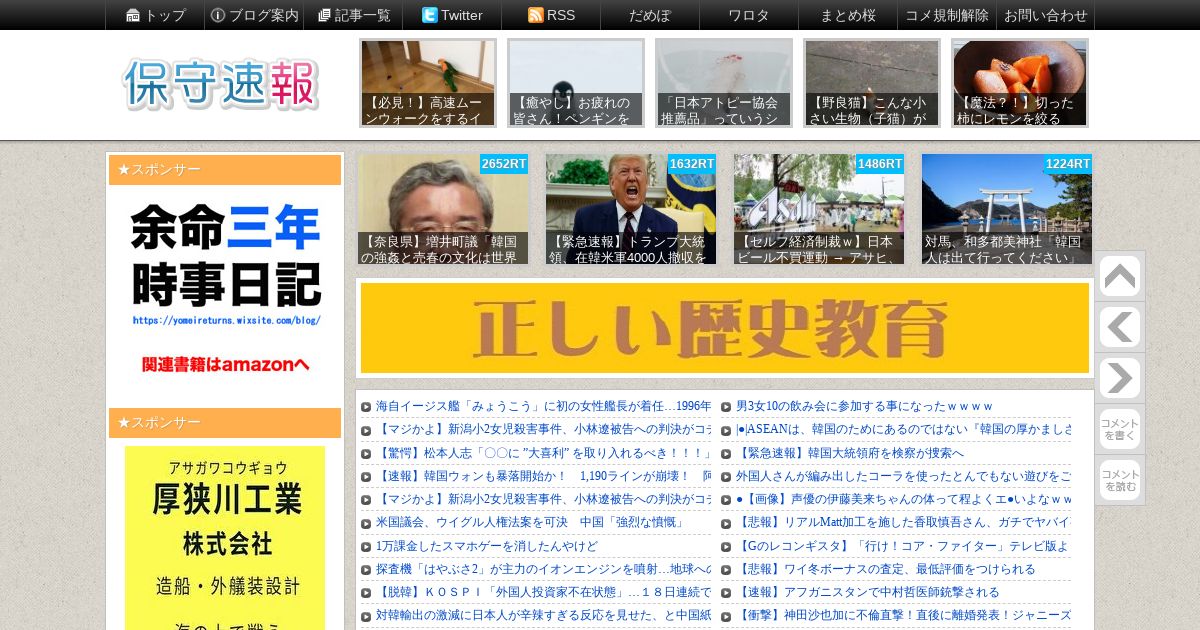Open the penguin thumbnail 【癒やし】

(576, 83)
